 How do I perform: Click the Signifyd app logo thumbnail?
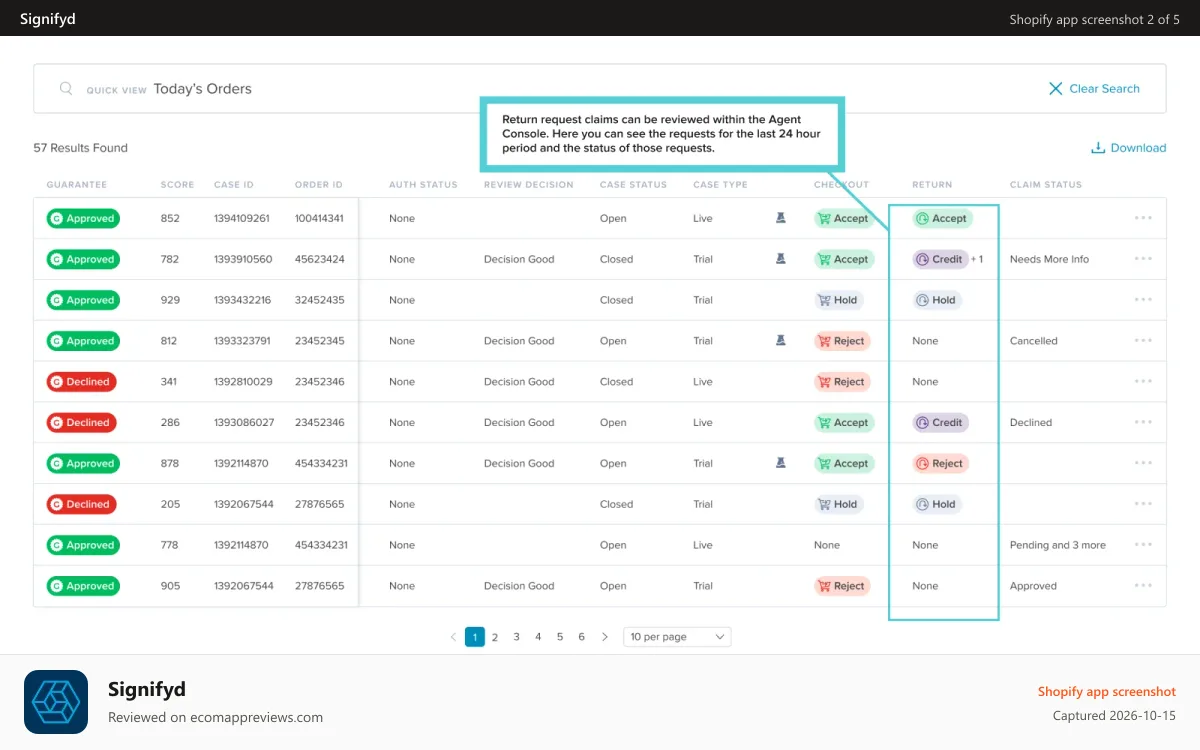(x=56, y=702)
